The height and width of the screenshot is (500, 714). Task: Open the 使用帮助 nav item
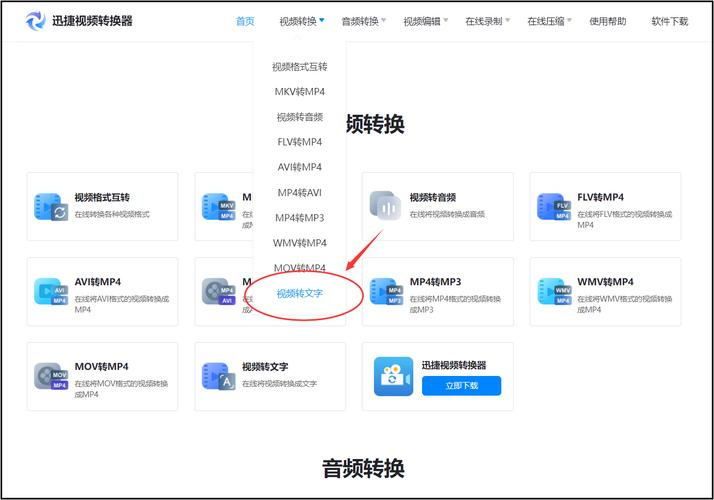click(x=607, y=21)
